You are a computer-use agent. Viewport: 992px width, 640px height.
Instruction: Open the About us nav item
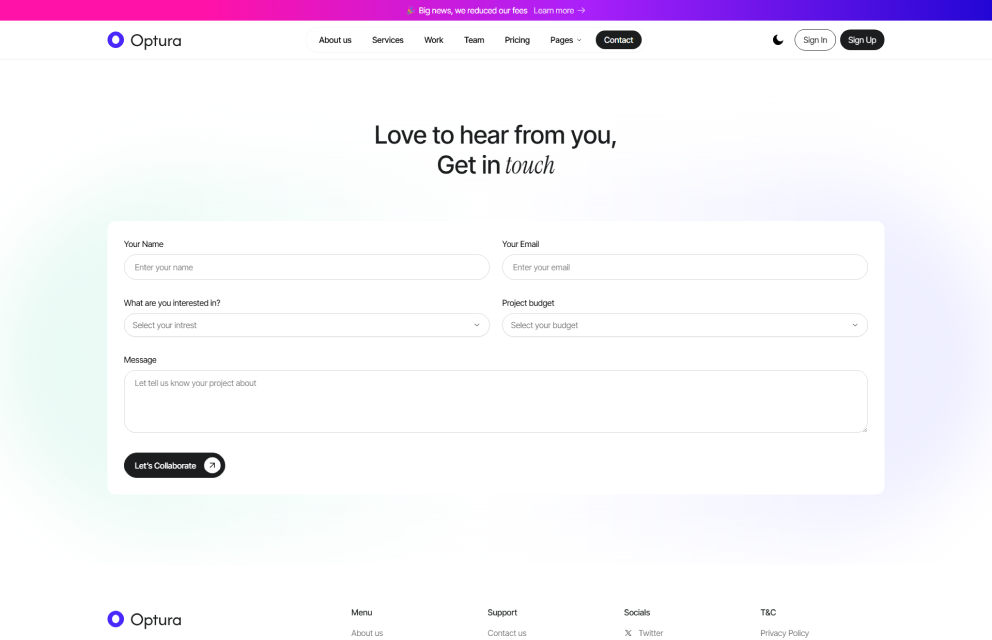(335, 40)
